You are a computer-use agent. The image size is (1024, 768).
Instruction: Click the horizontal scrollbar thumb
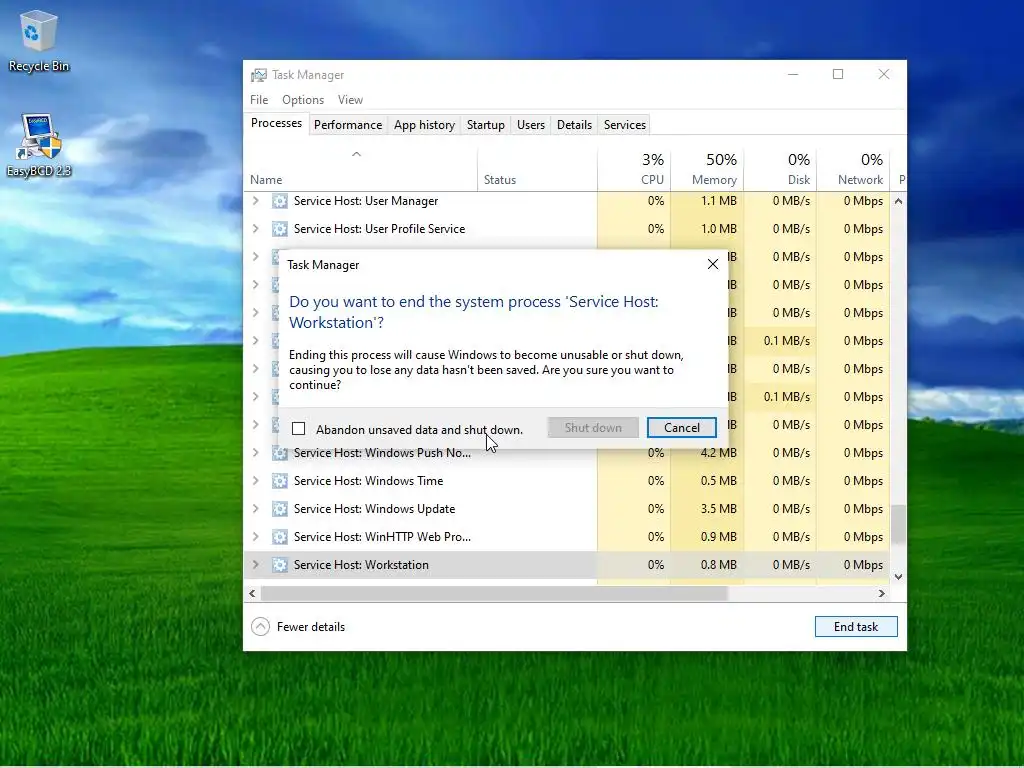click(x=494, y=594)
